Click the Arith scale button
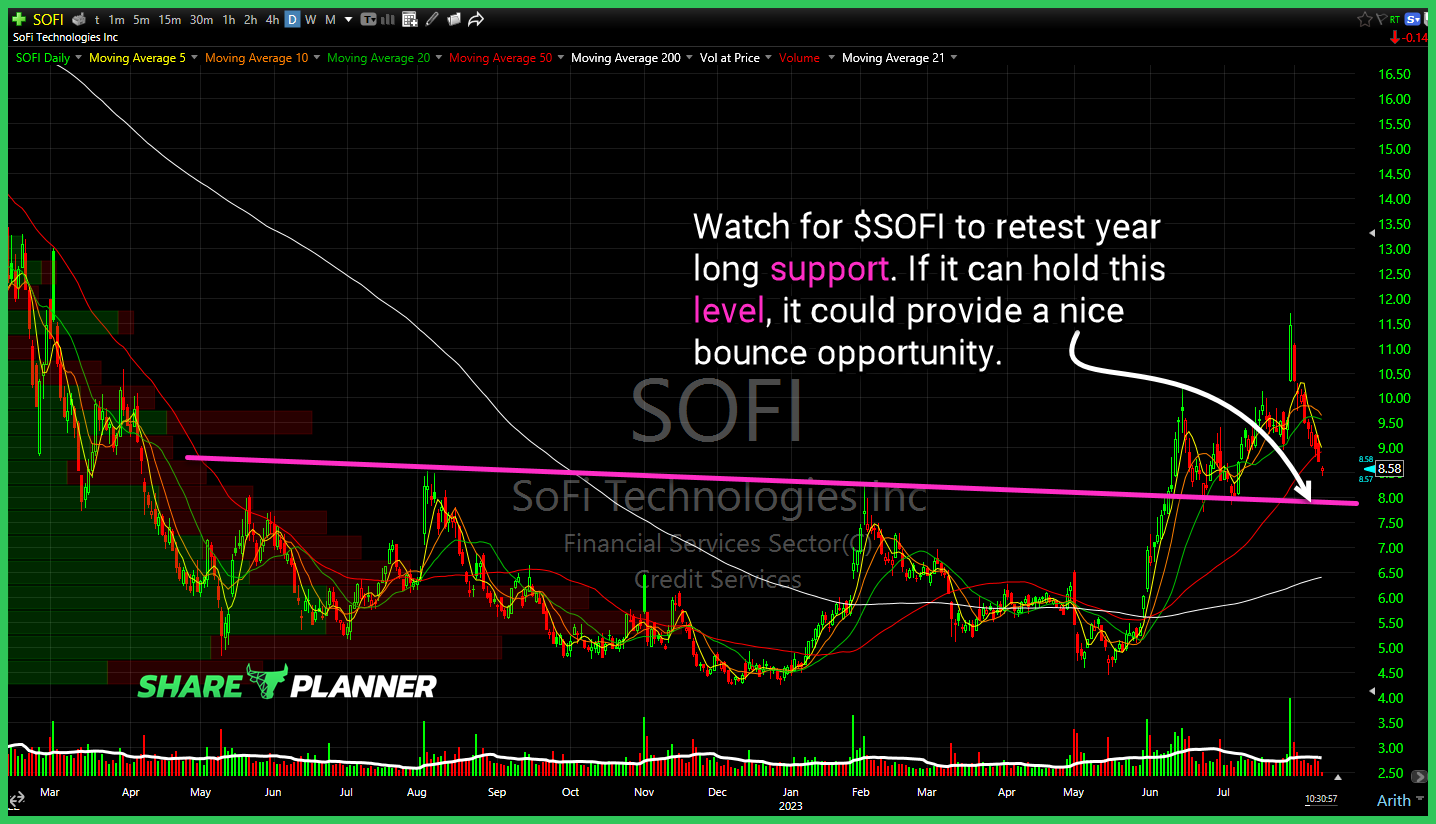The image size is (1436, 824). (1393, 800)
